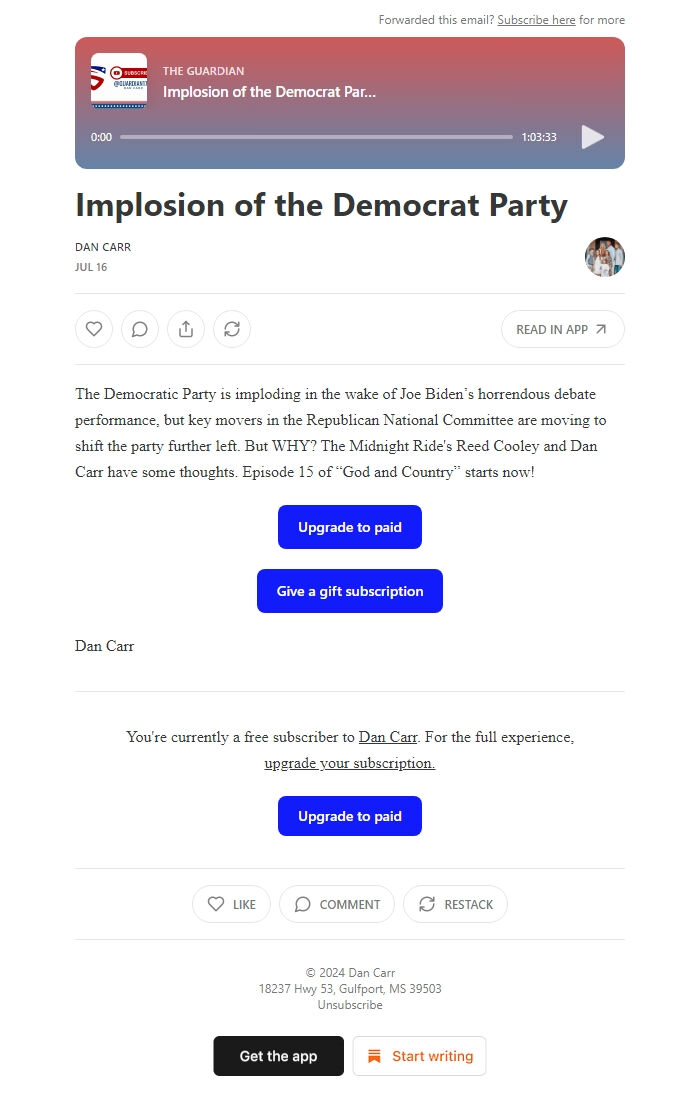This screenshot has height=1109, width=700.
Task: Share the post using the share icon
Action: pyautogui.click(x=186, y=328)
